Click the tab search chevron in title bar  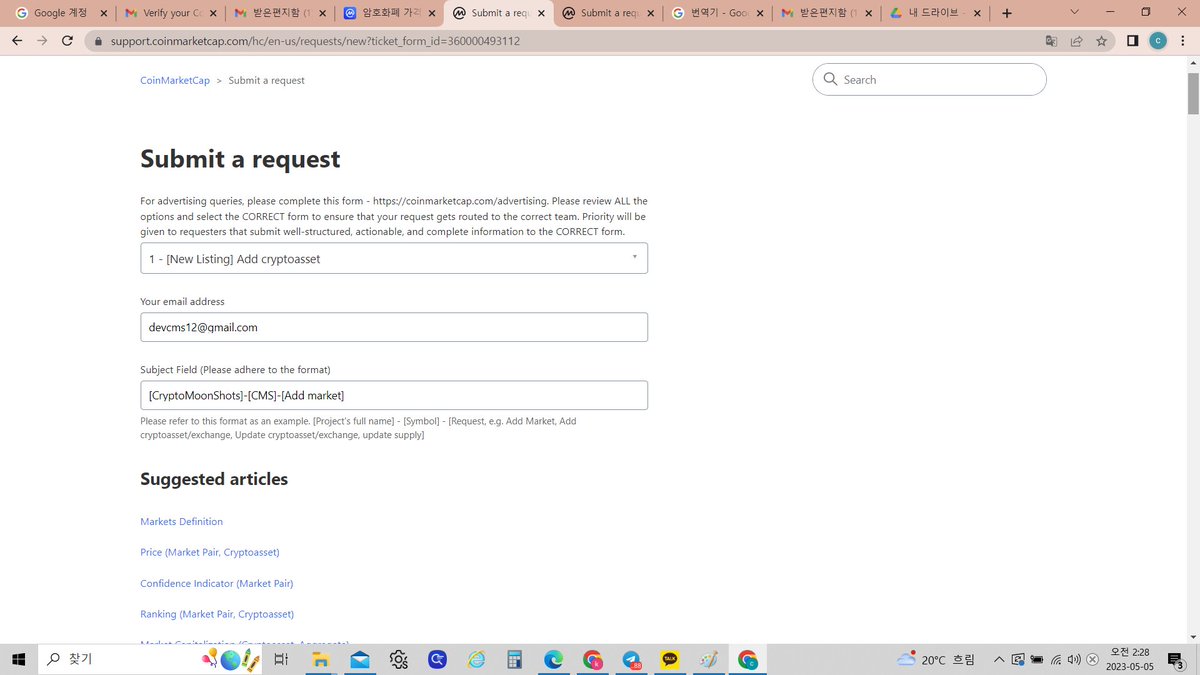tap(1074, 13)
